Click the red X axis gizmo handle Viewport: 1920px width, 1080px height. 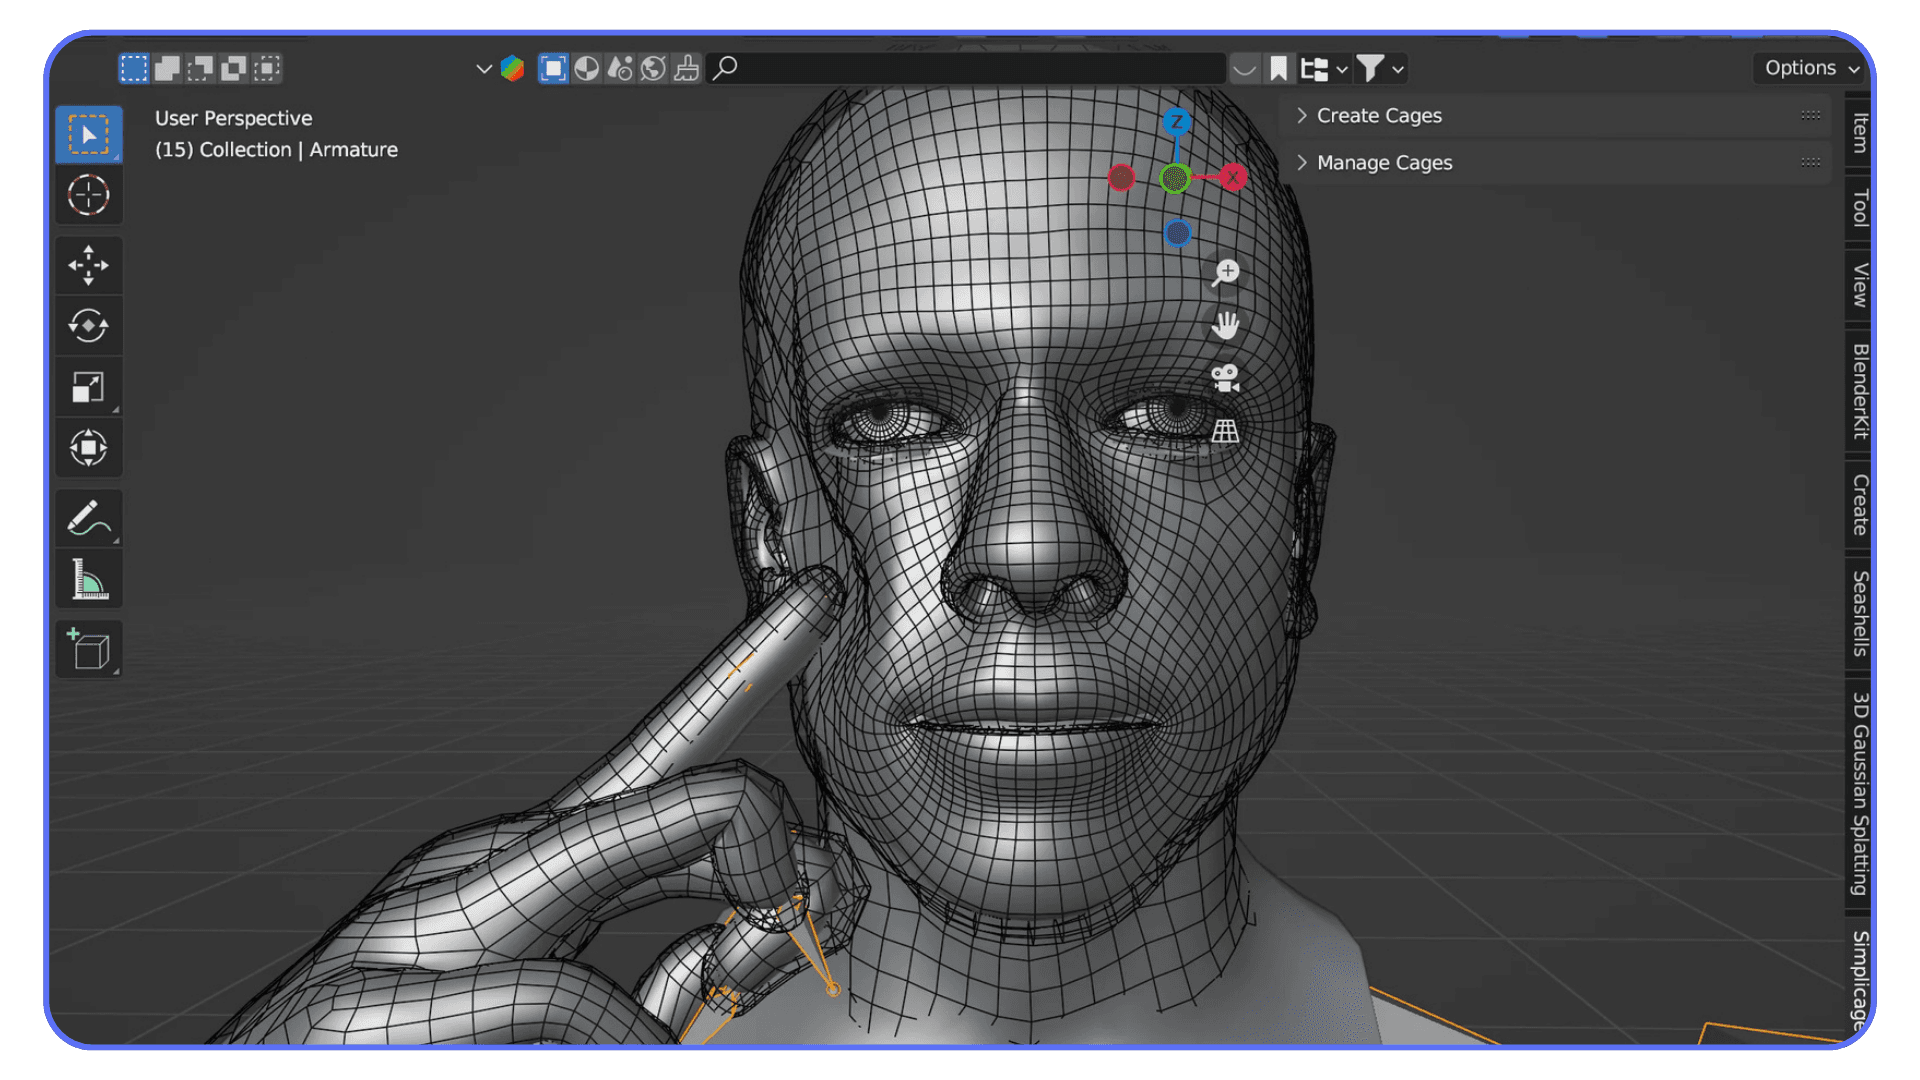coord(1233,177)
